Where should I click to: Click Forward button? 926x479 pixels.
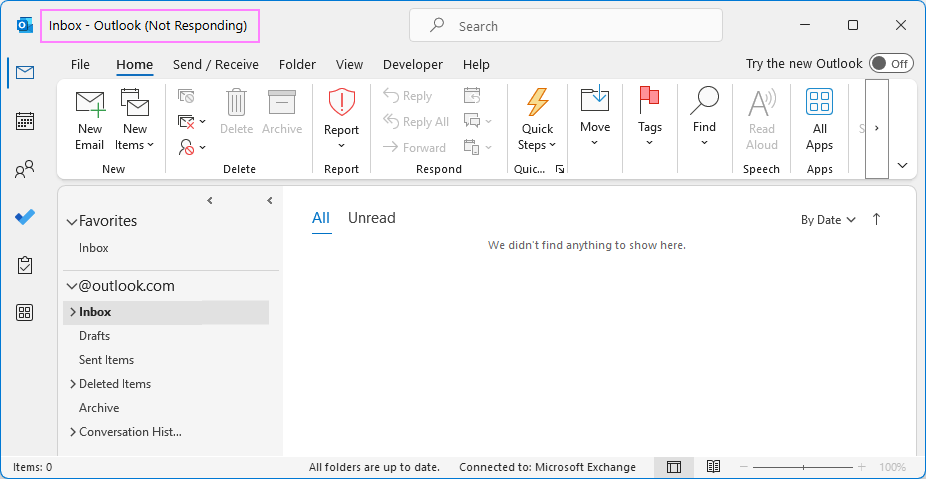coord(414,148)
